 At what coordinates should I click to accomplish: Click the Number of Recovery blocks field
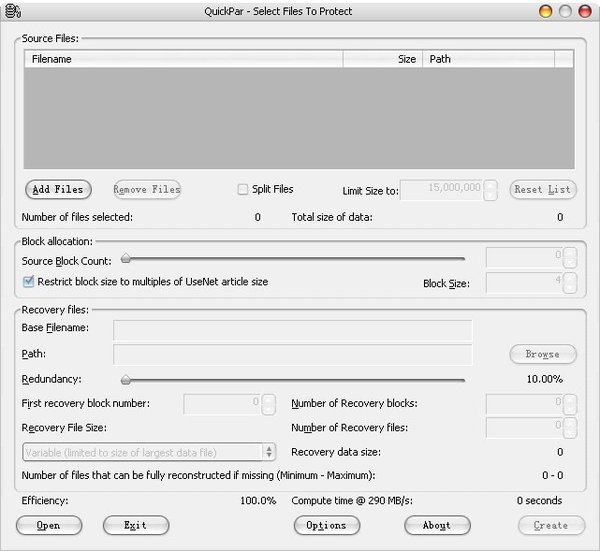[525, 404]
